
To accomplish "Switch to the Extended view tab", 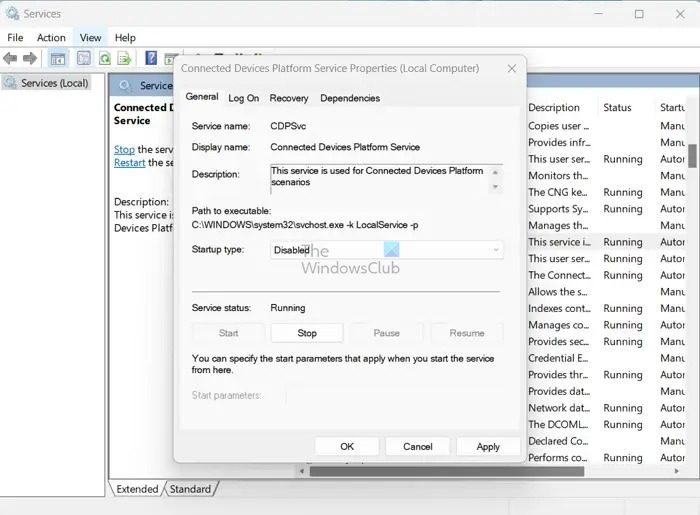I will [137, 489].
